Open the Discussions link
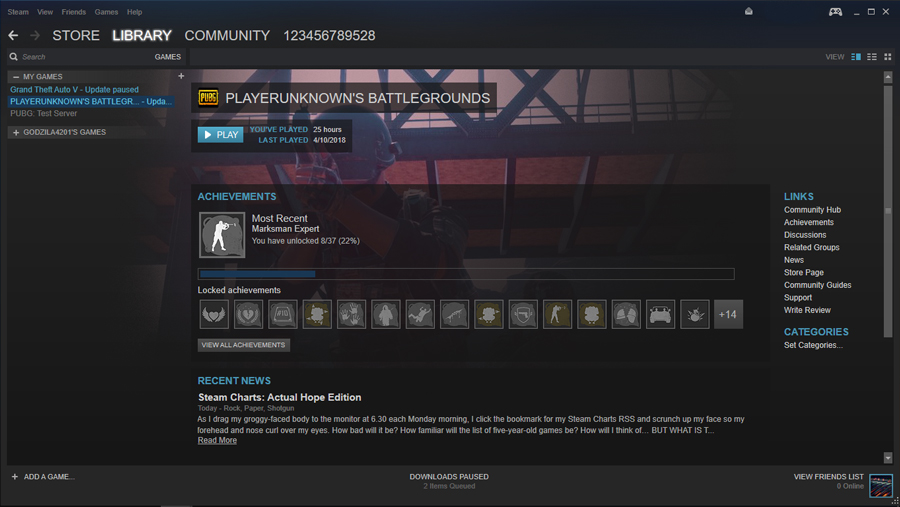Viewport: 900px width, 507px height. pyautogui.click(x=805, y=235)
